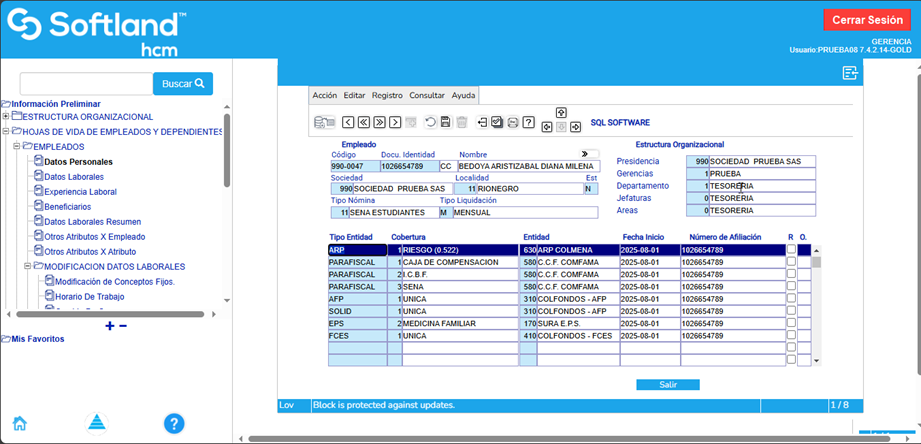Collapse MODIFICACION DATOS LABORALES node
Viewport: 921px width, 444px height.
pos(28,267)
